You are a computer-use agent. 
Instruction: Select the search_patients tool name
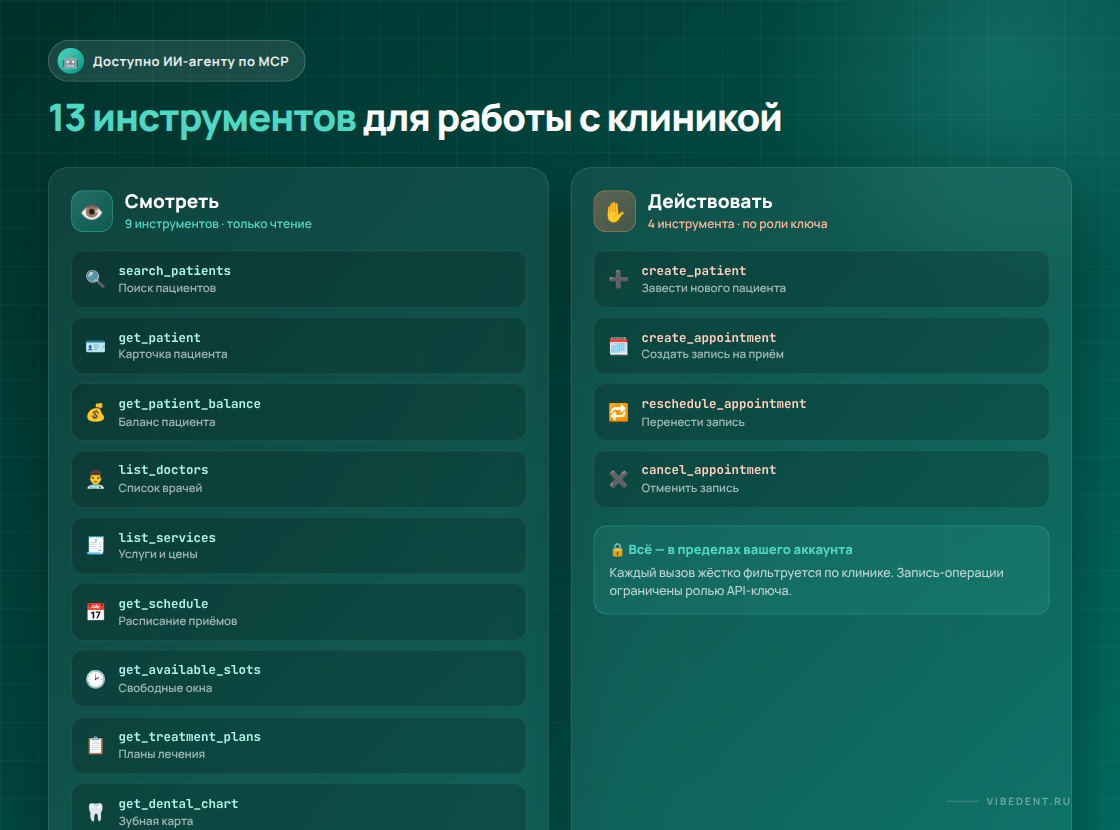click(174, 271)
